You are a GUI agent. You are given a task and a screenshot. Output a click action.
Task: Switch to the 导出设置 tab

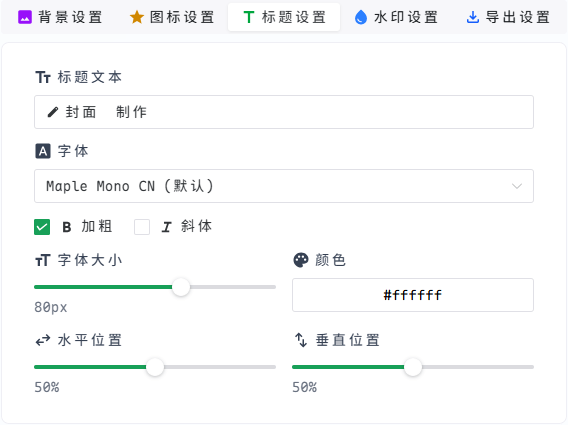pyautogui.click(x=508, y=17)
